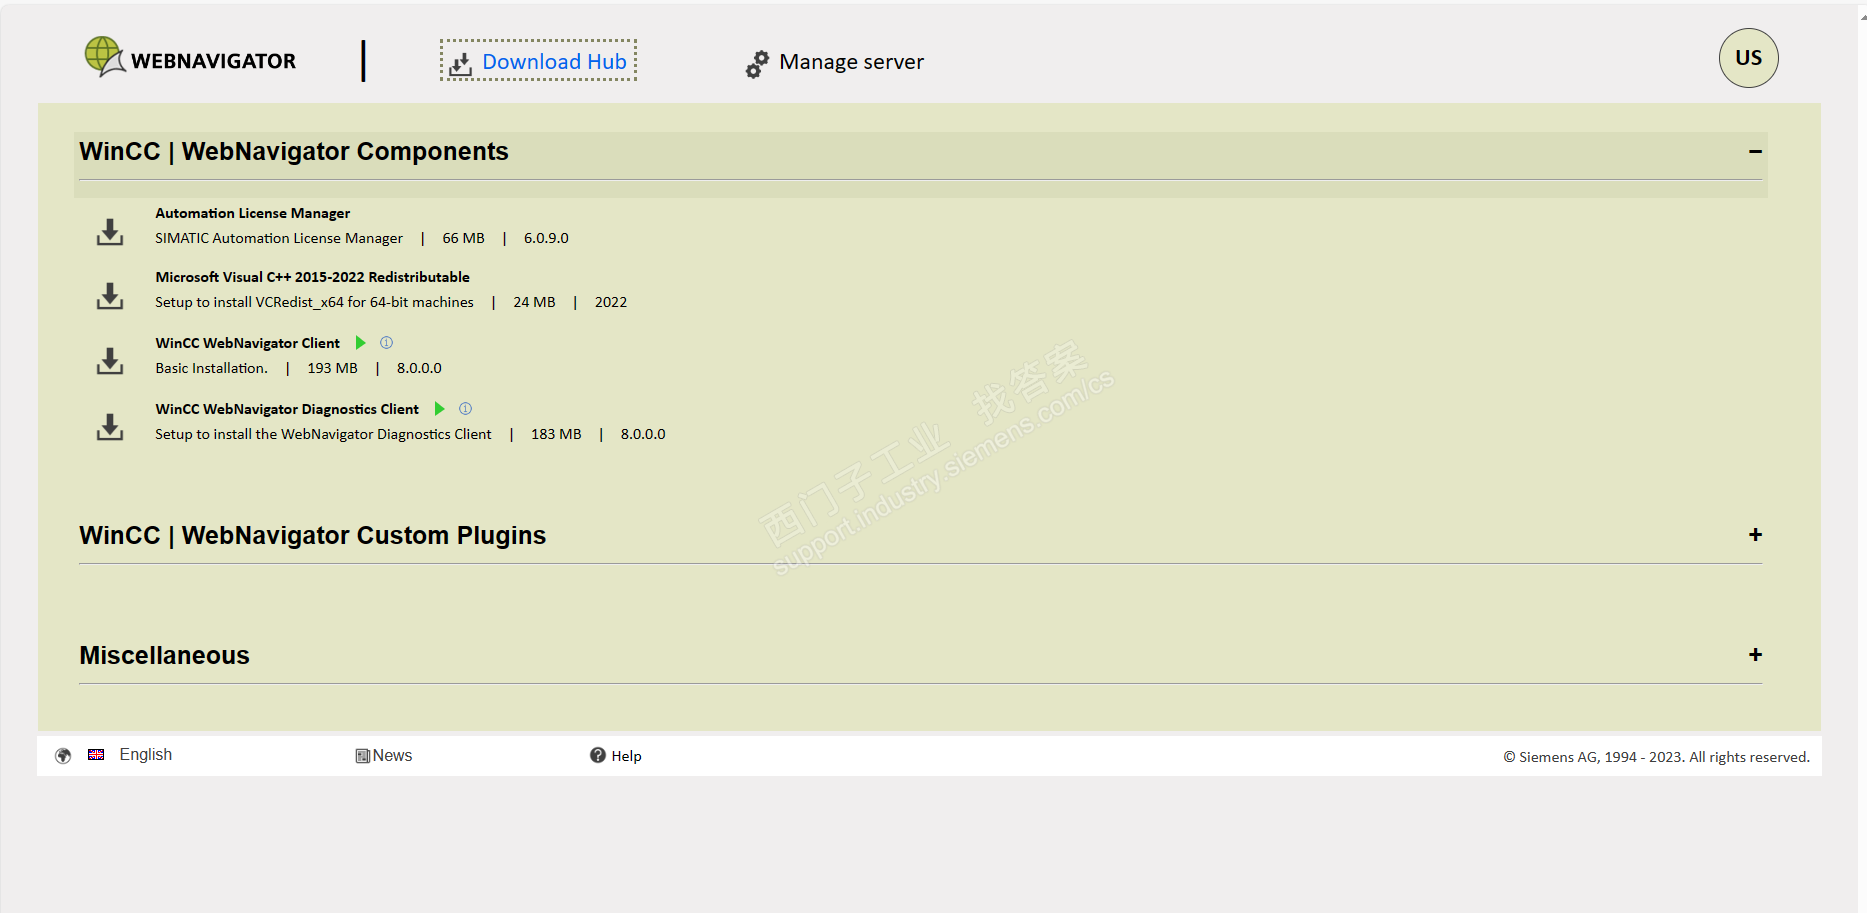1867x913 pixels.
Task: Click the globe language icon in footer
Action: point(63,756)
